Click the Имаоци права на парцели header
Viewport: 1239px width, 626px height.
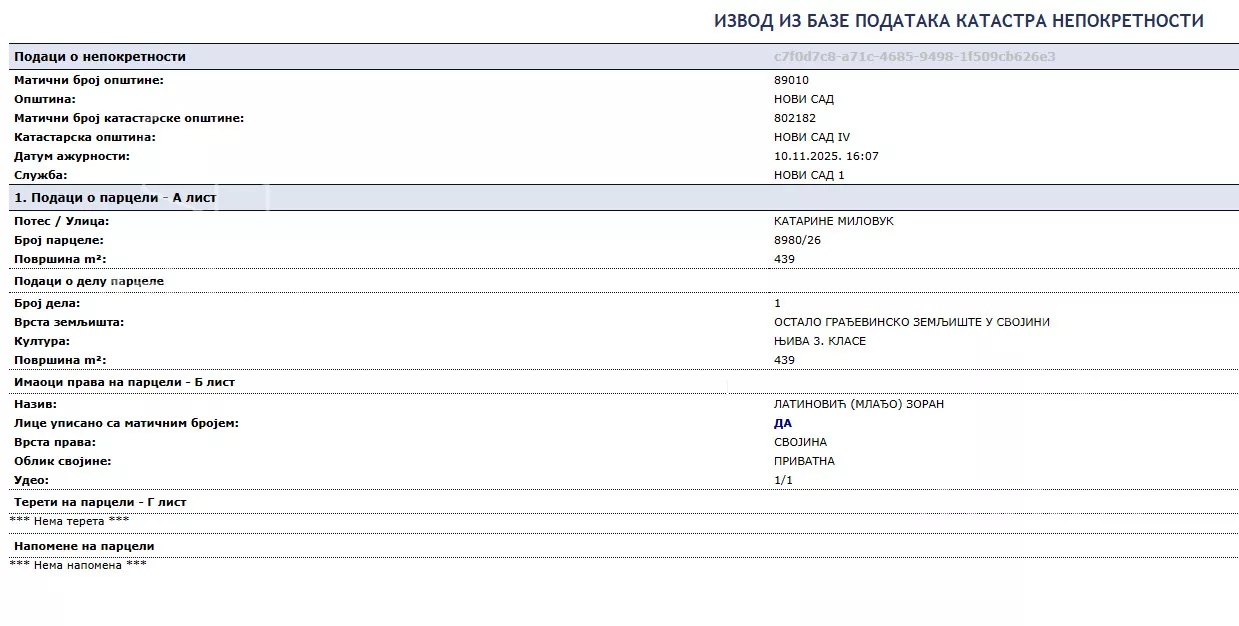tap(124, 382)
